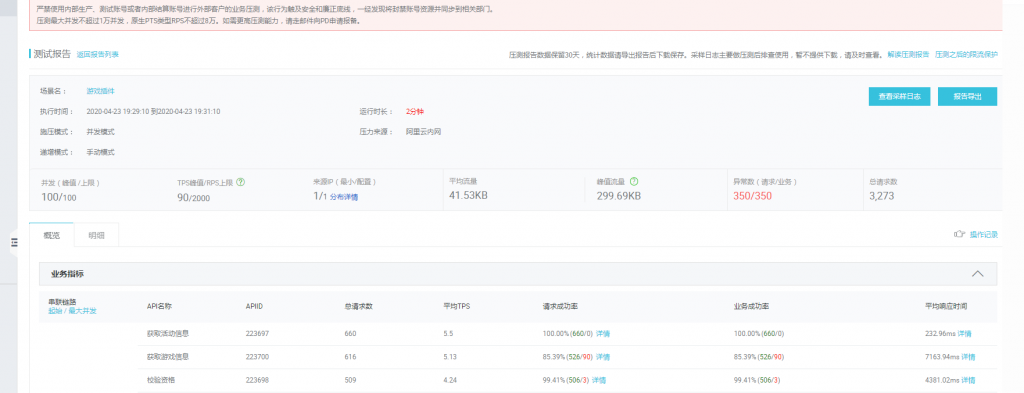Open the 操作记录 link

coord(984,234)
